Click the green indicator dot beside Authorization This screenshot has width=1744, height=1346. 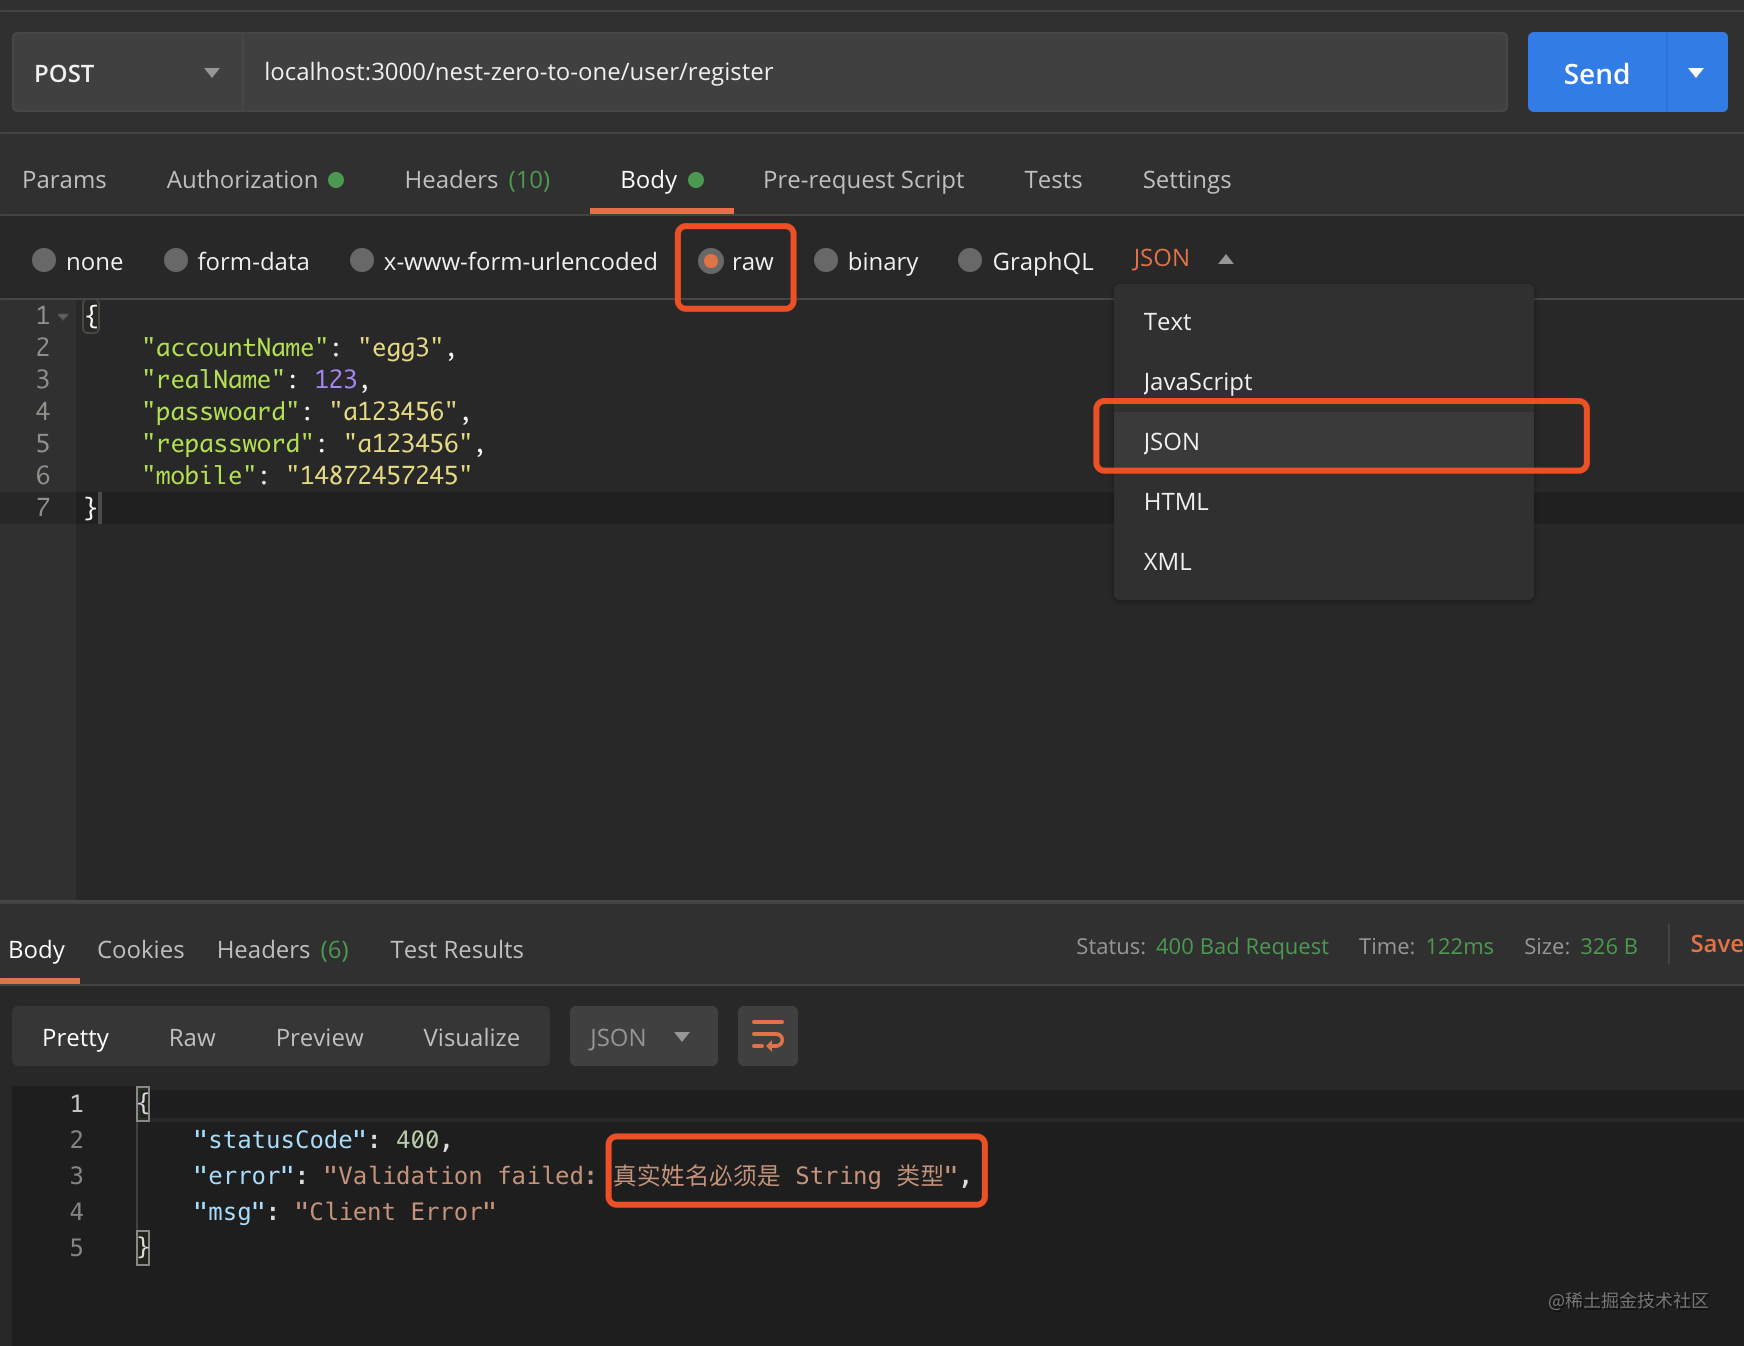tap(336, 180)
